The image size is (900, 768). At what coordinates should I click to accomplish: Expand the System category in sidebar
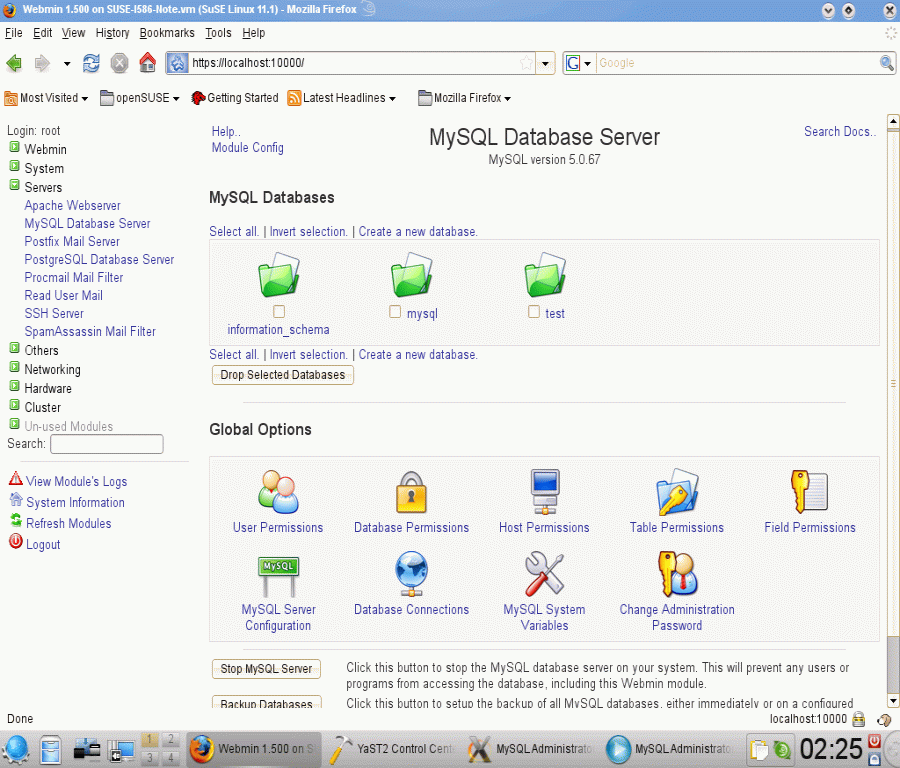click(14, 166)
